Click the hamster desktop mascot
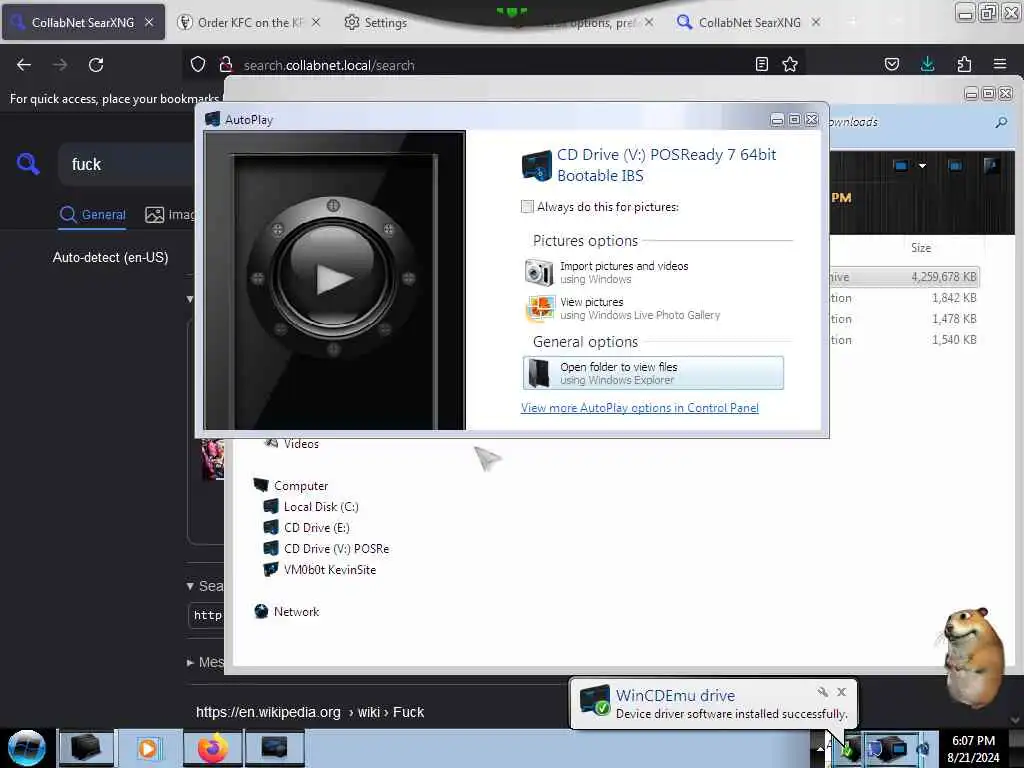1024x768 pixels. [x=973, y=656]
